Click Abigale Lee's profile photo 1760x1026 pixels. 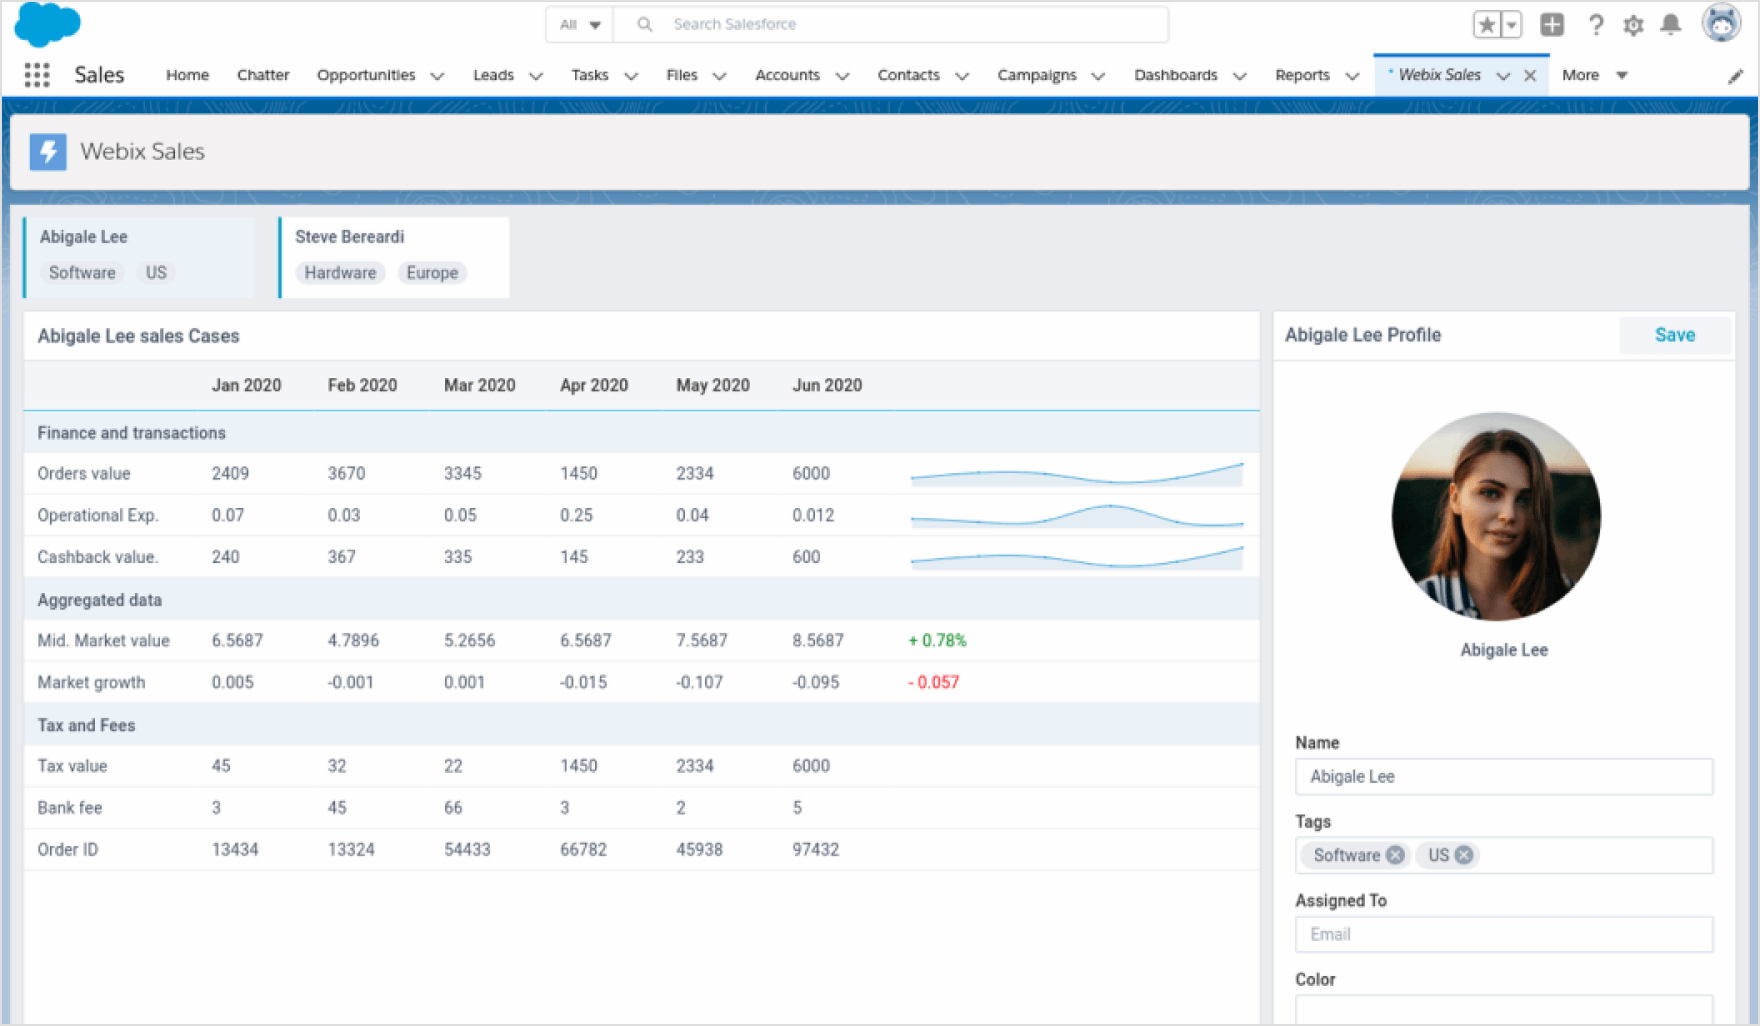(1496, 517)
